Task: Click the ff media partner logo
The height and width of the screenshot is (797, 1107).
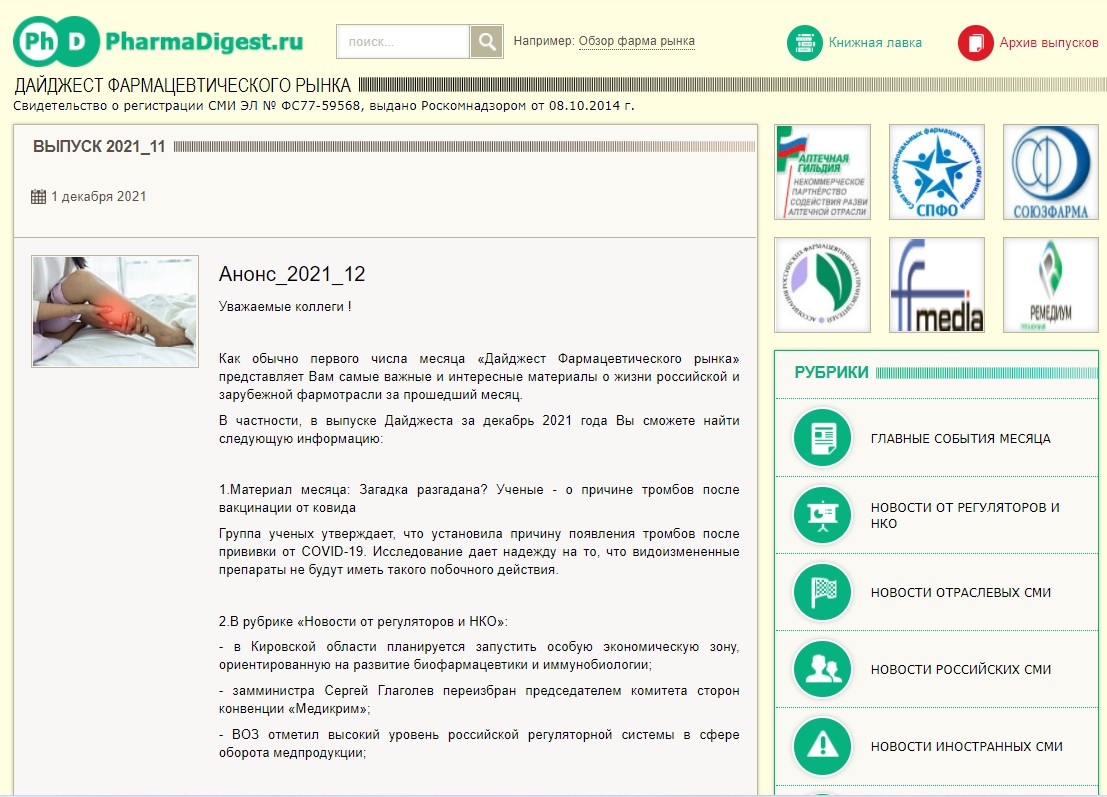Action: (937, 285)
